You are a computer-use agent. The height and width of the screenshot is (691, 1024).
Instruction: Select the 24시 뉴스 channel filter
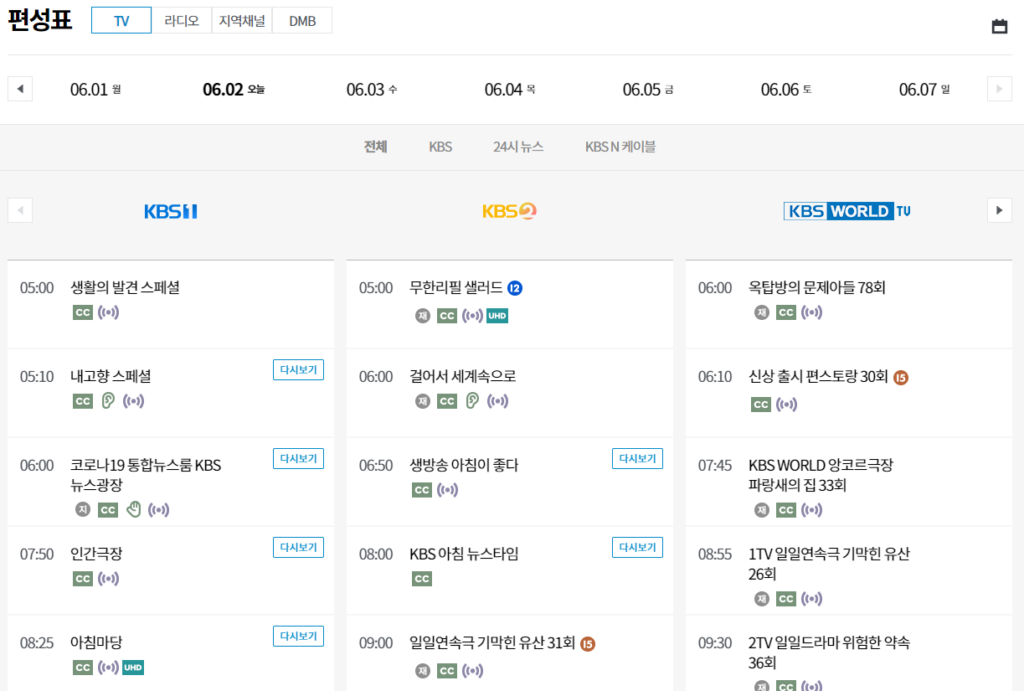click(518, 146)
